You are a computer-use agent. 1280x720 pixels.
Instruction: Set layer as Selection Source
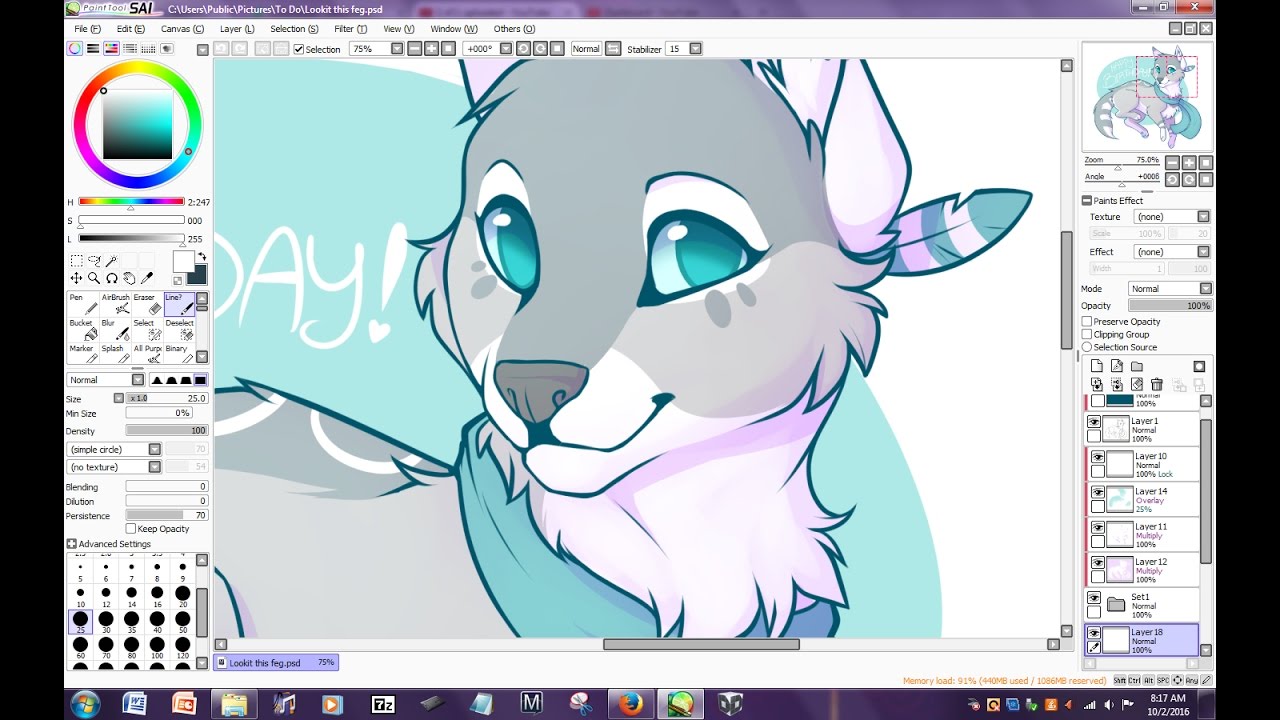(1087, 347)
